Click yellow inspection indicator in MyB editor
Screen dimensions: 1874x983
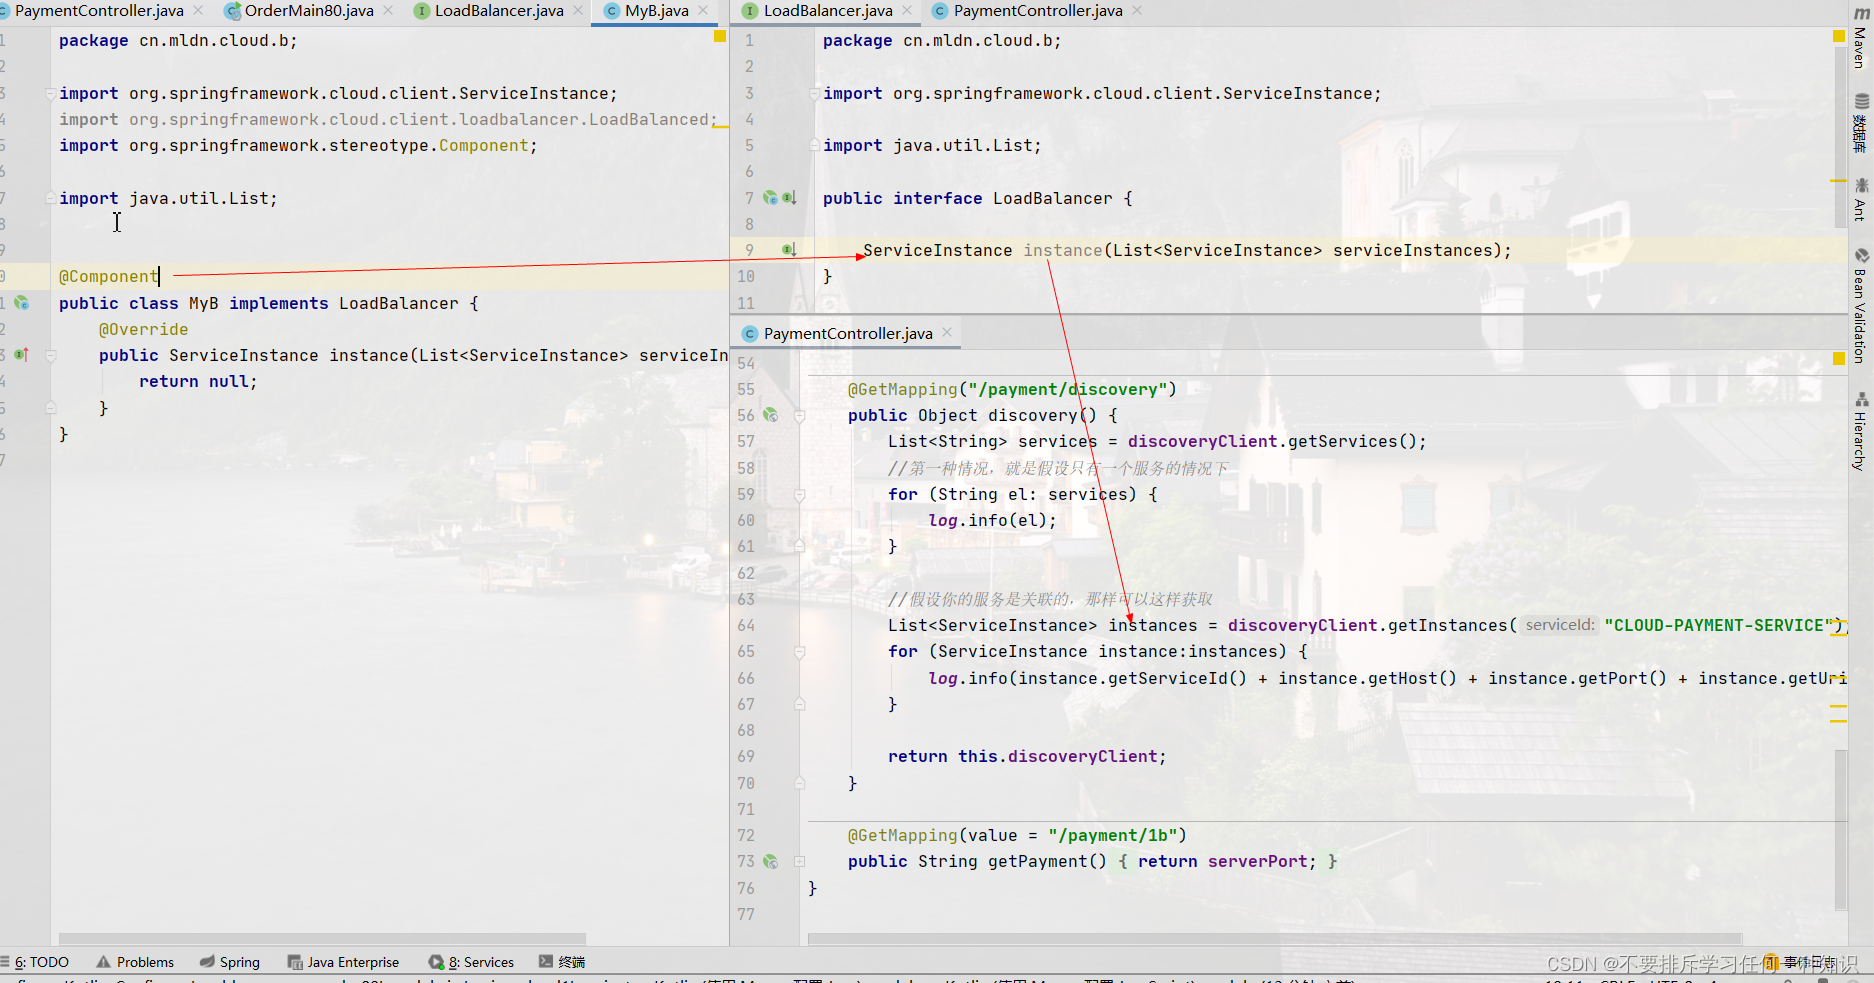719,36
